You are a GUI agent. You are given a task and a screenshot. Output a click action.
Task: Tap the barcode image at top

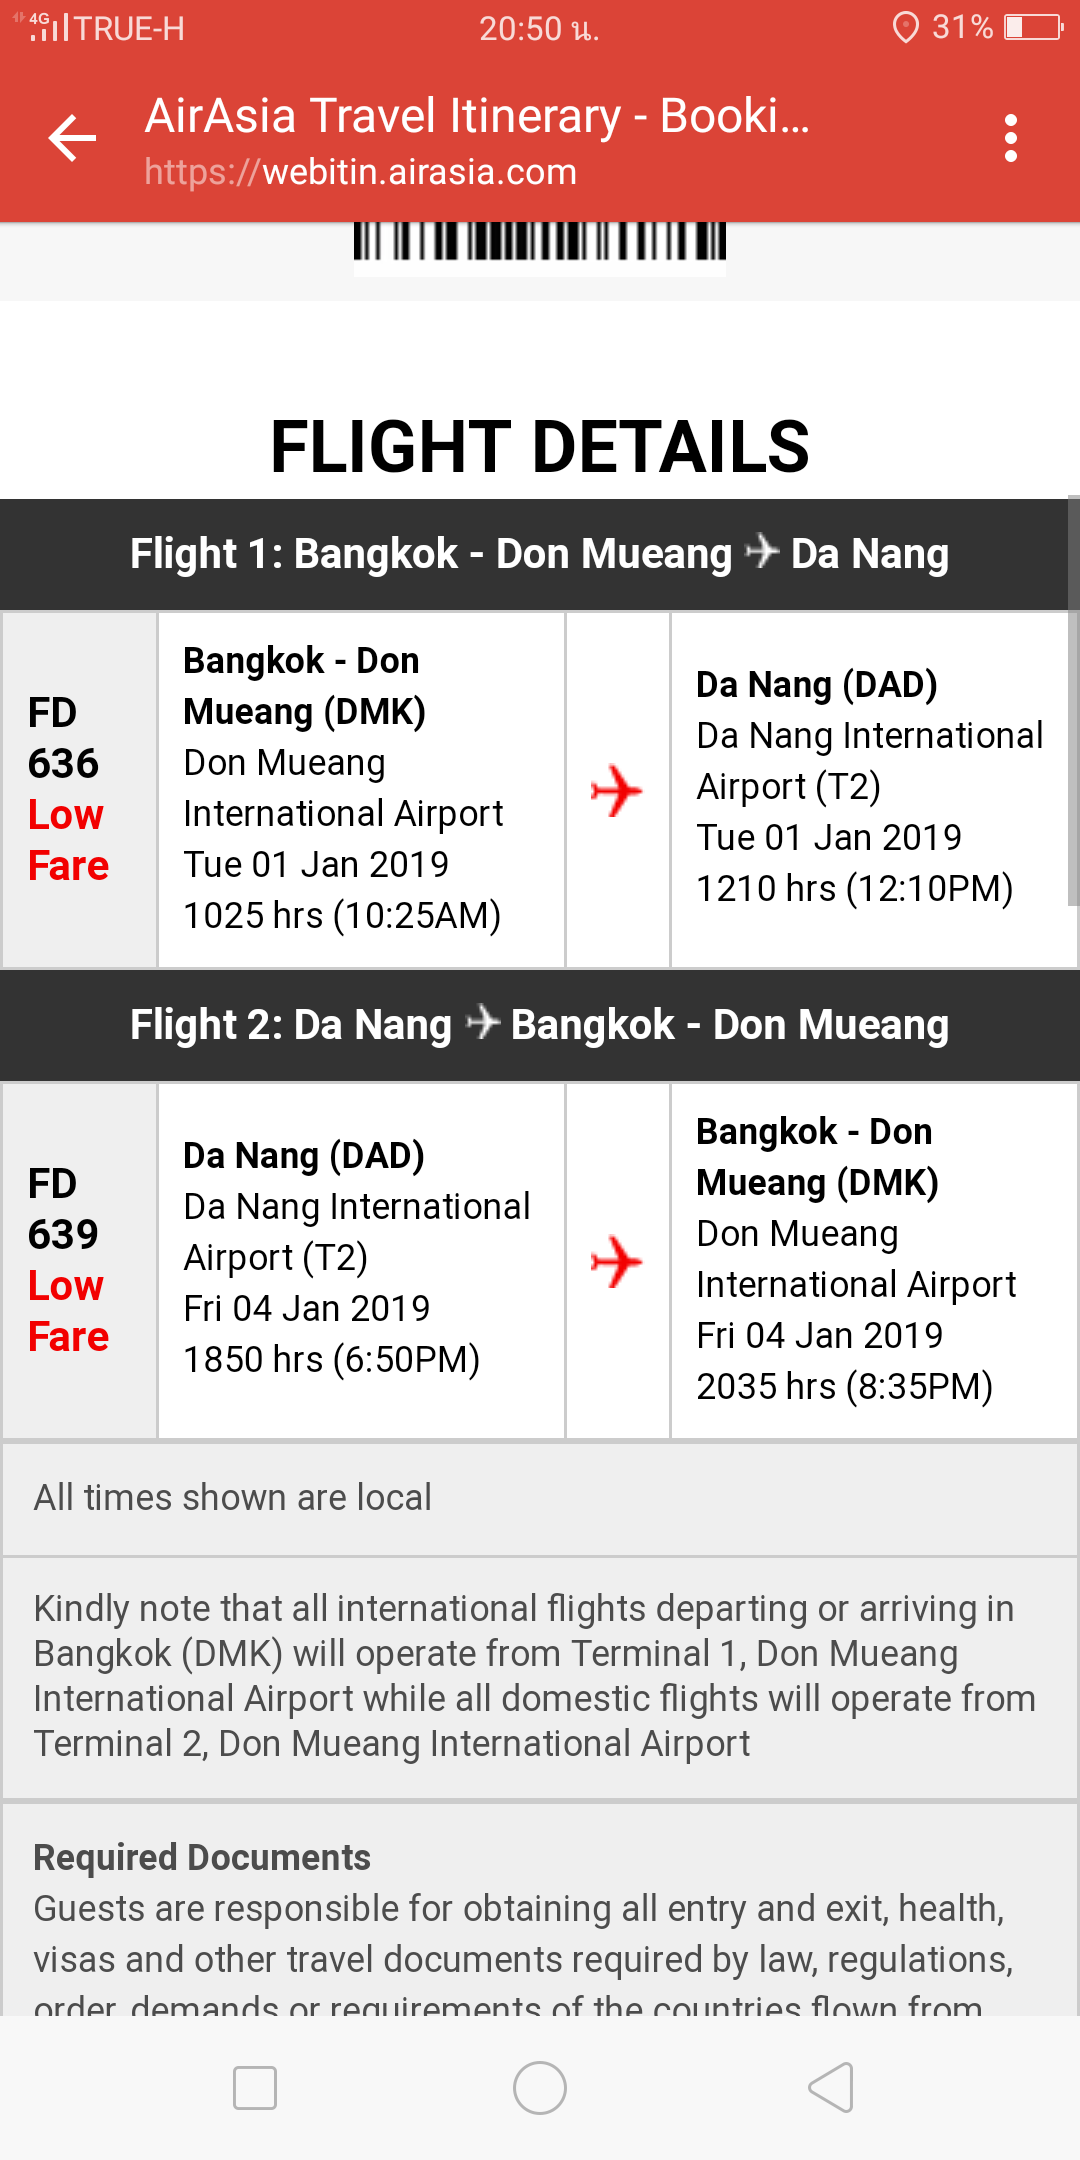[x=540, y=243]
